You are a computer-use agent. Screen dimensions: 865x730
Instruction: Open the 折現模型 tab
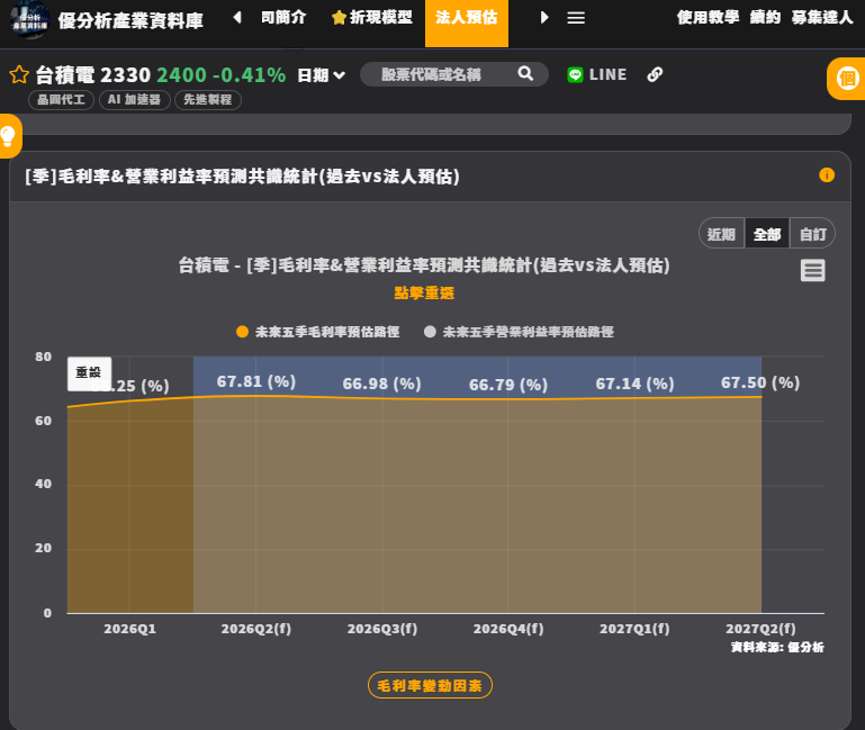point(372,18)
